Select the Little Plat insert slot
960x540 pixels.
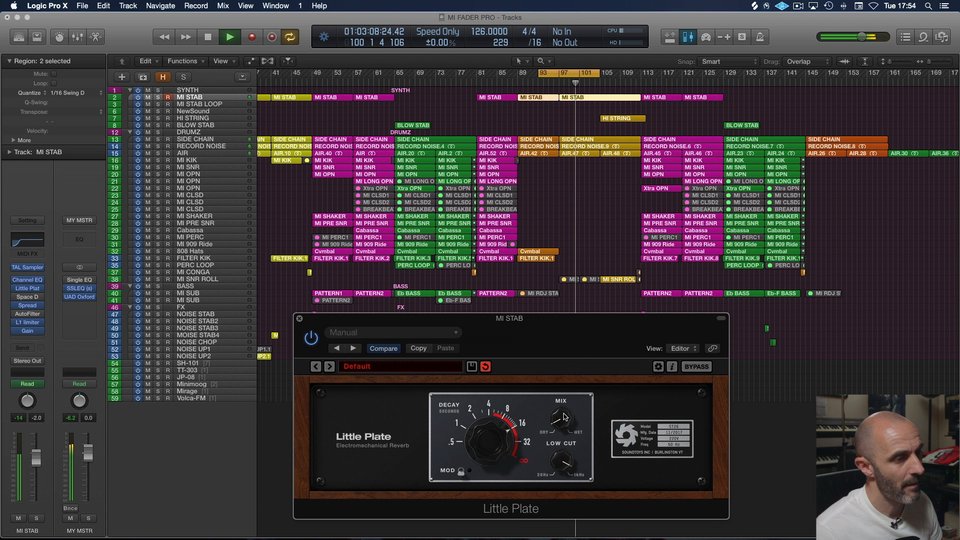tap(28, 288)
